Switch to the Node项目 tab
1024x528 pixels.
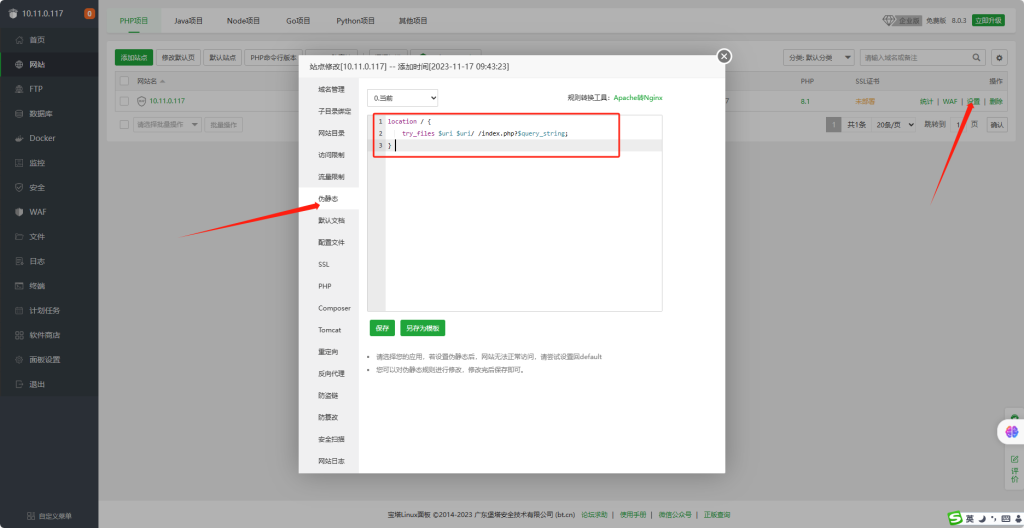pyautogui.click(x=244, y=21)
